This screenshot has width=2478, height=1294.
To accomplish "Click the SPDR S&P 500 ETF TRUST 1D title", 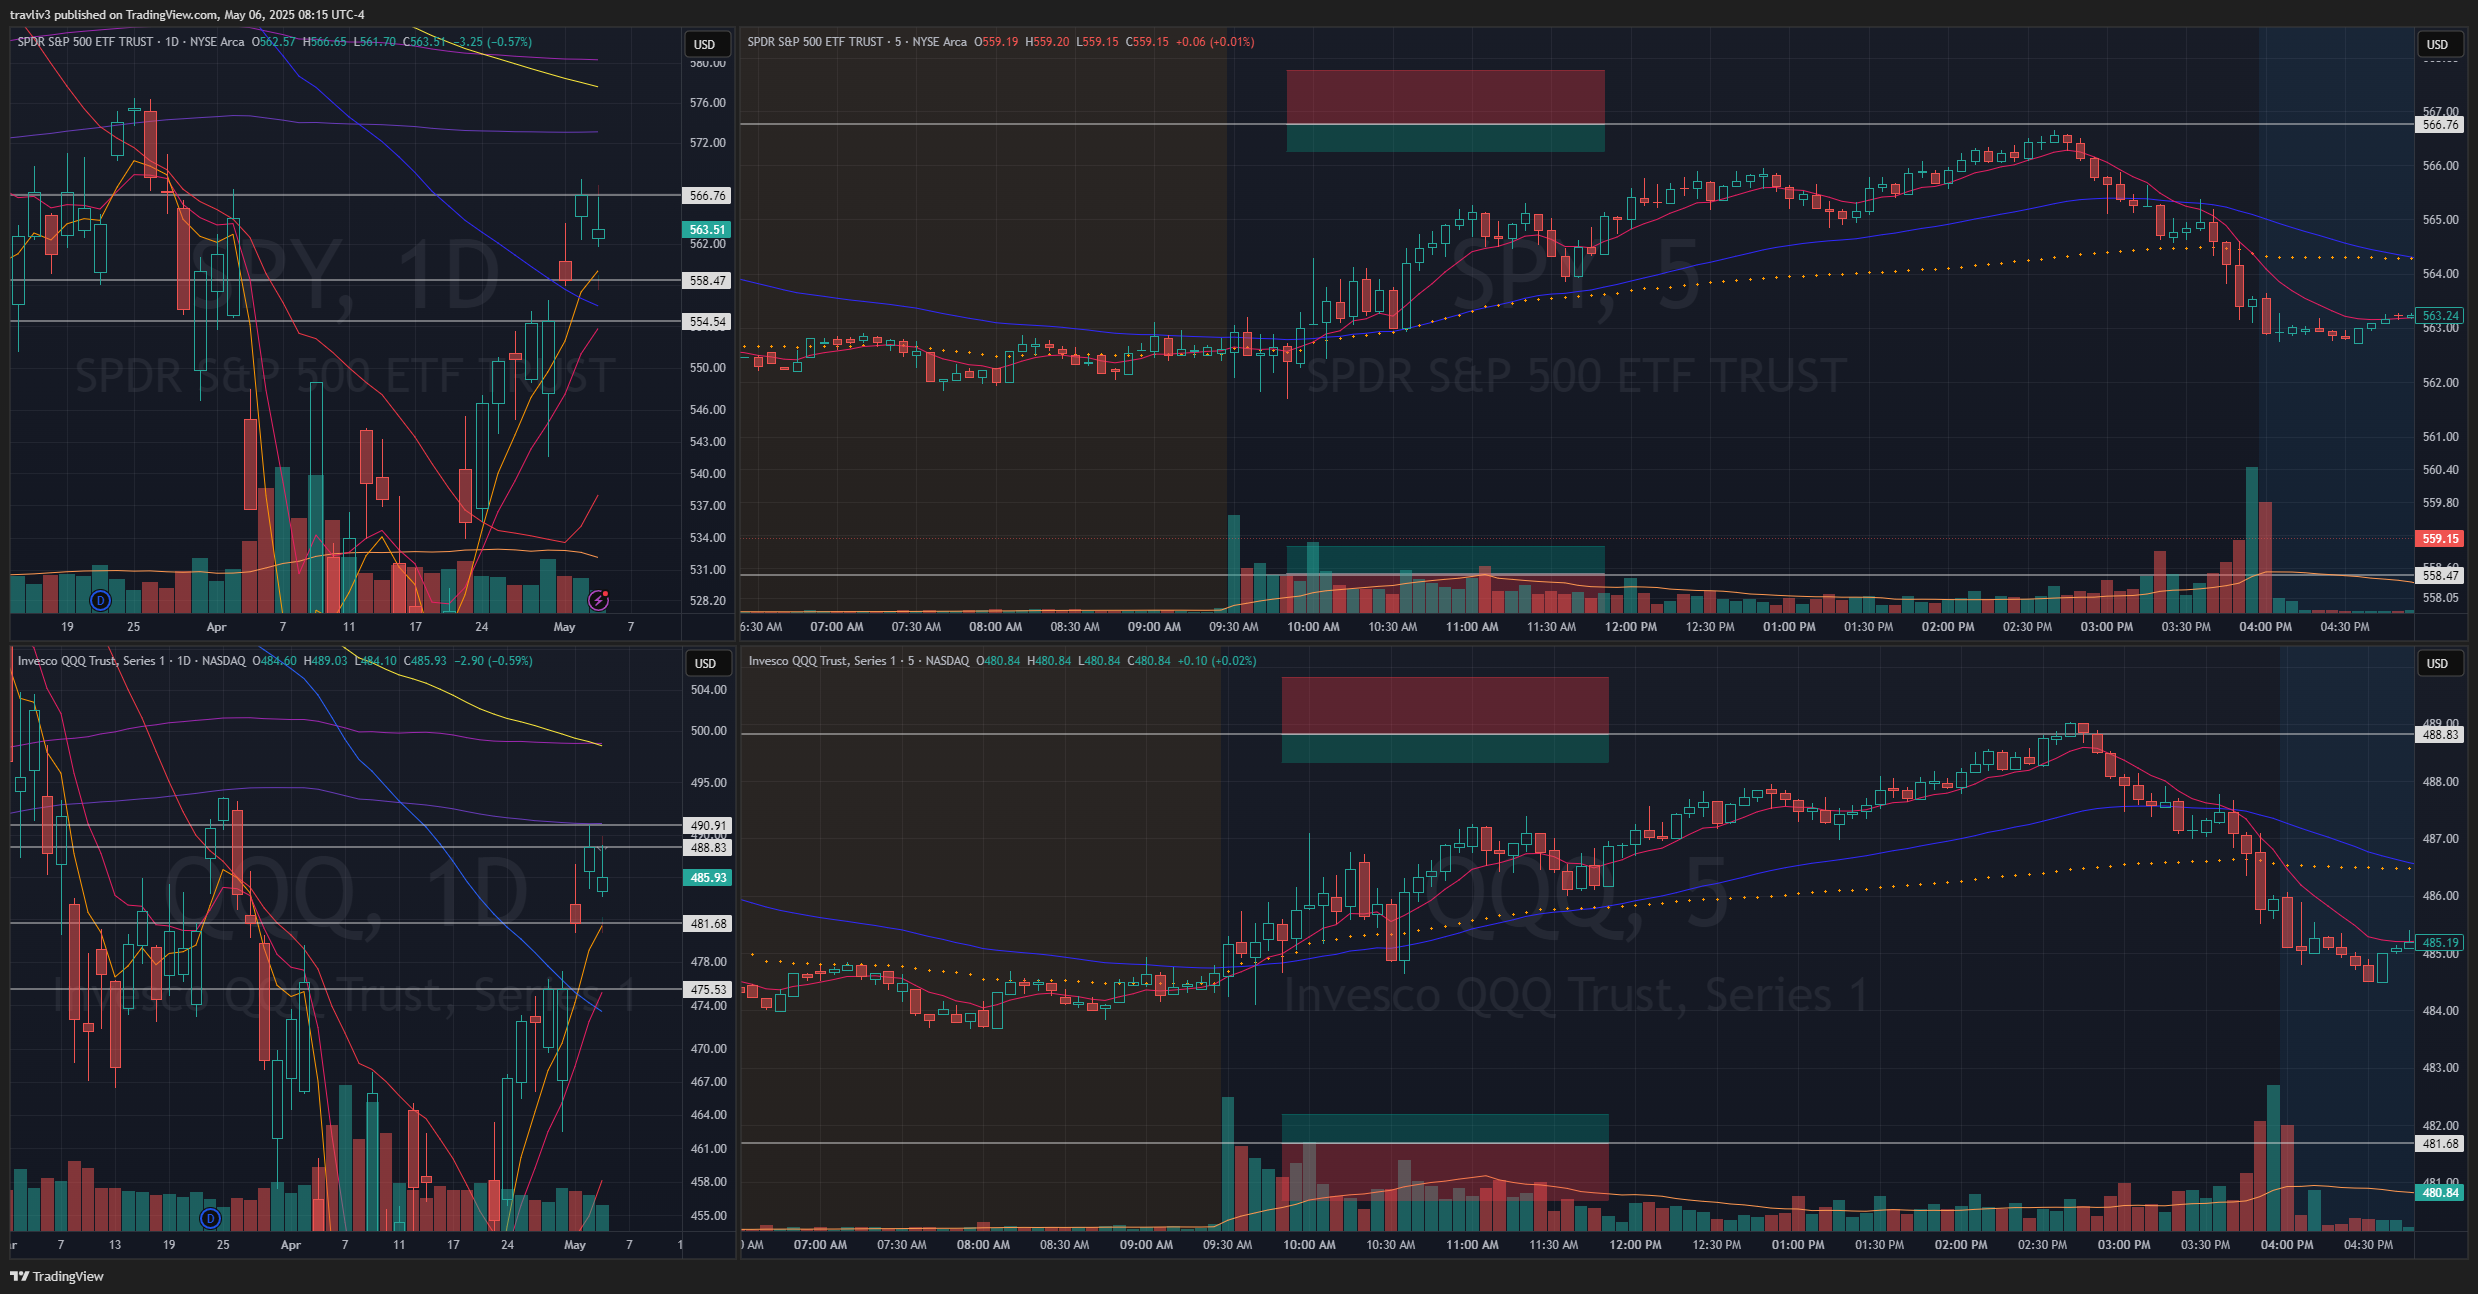I will coord(131,42).
